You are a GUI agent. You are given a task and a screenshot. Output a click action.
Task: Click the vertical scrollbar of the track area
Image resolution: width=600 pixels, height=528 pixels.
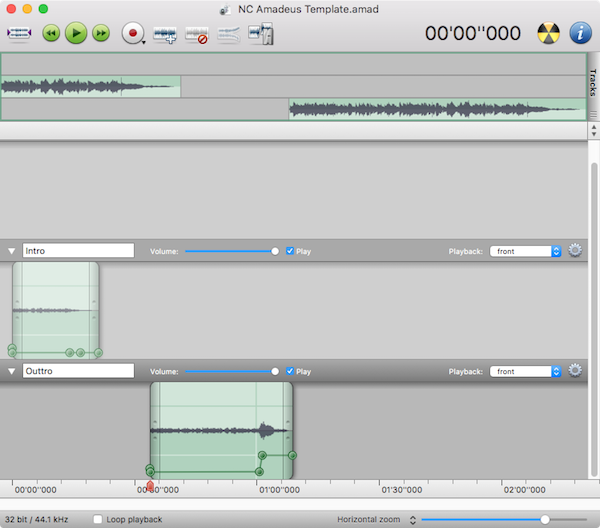point(594,319)
